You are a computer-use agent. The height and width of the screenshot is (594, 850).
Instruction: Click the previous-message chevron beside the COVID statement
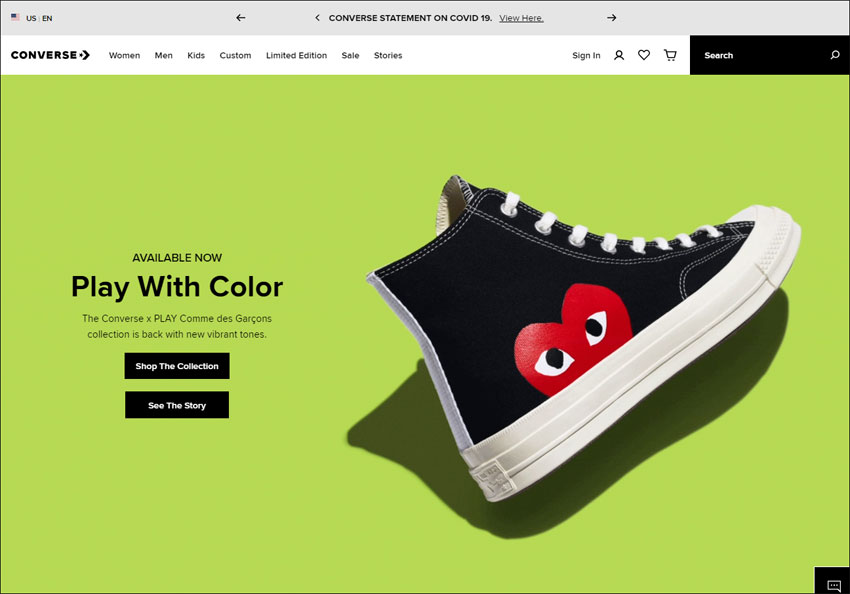click(x=317, y=18)
